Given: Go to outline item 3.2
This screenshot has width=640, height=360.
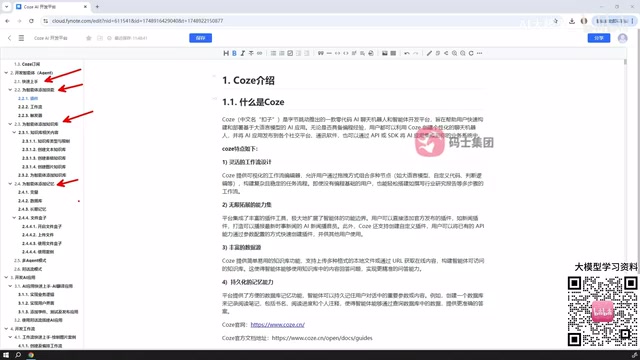Looking at the screenshot, I should click(x=38, y=320).
